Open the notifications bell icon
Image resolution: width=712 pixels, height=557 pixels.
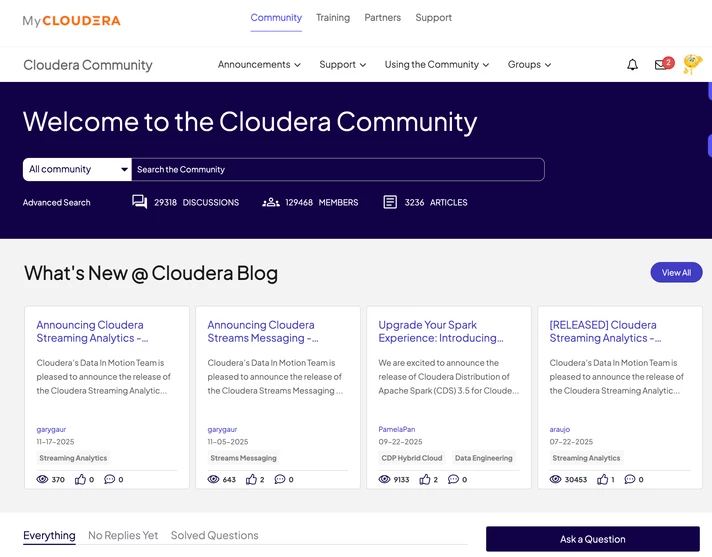pos(632,65)
